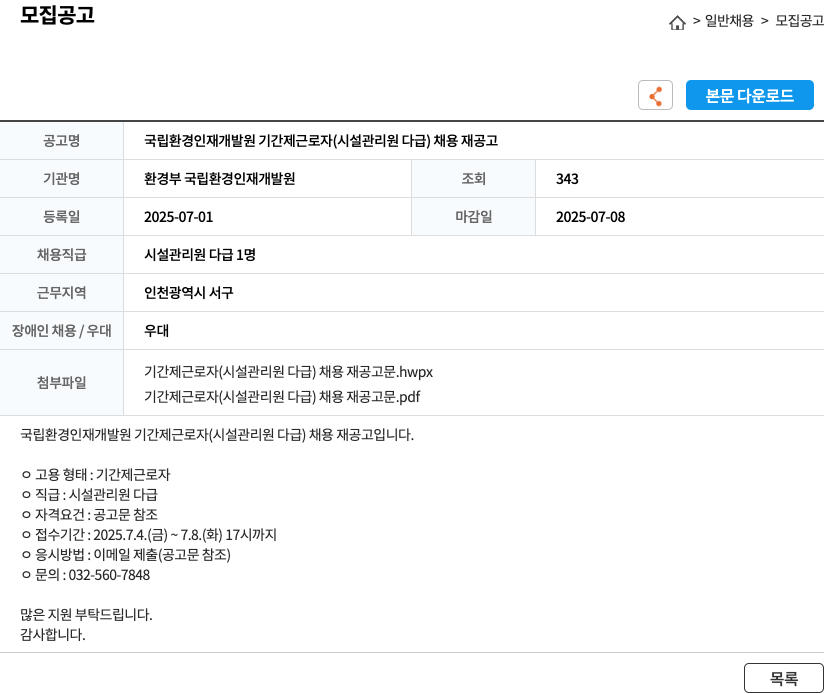
Task: Select the 자격요건 : 공고문 참조 line
Action: click(x=90, y=515)
